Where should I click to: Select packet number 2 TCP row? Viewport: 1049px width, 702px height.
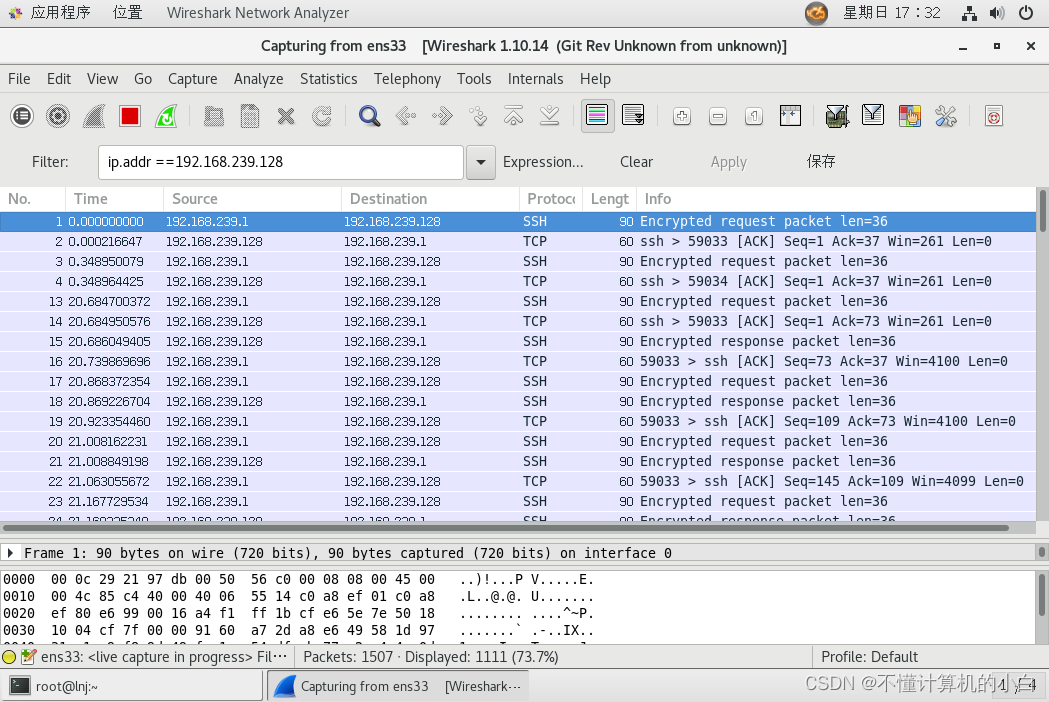[x=518, y=242]
